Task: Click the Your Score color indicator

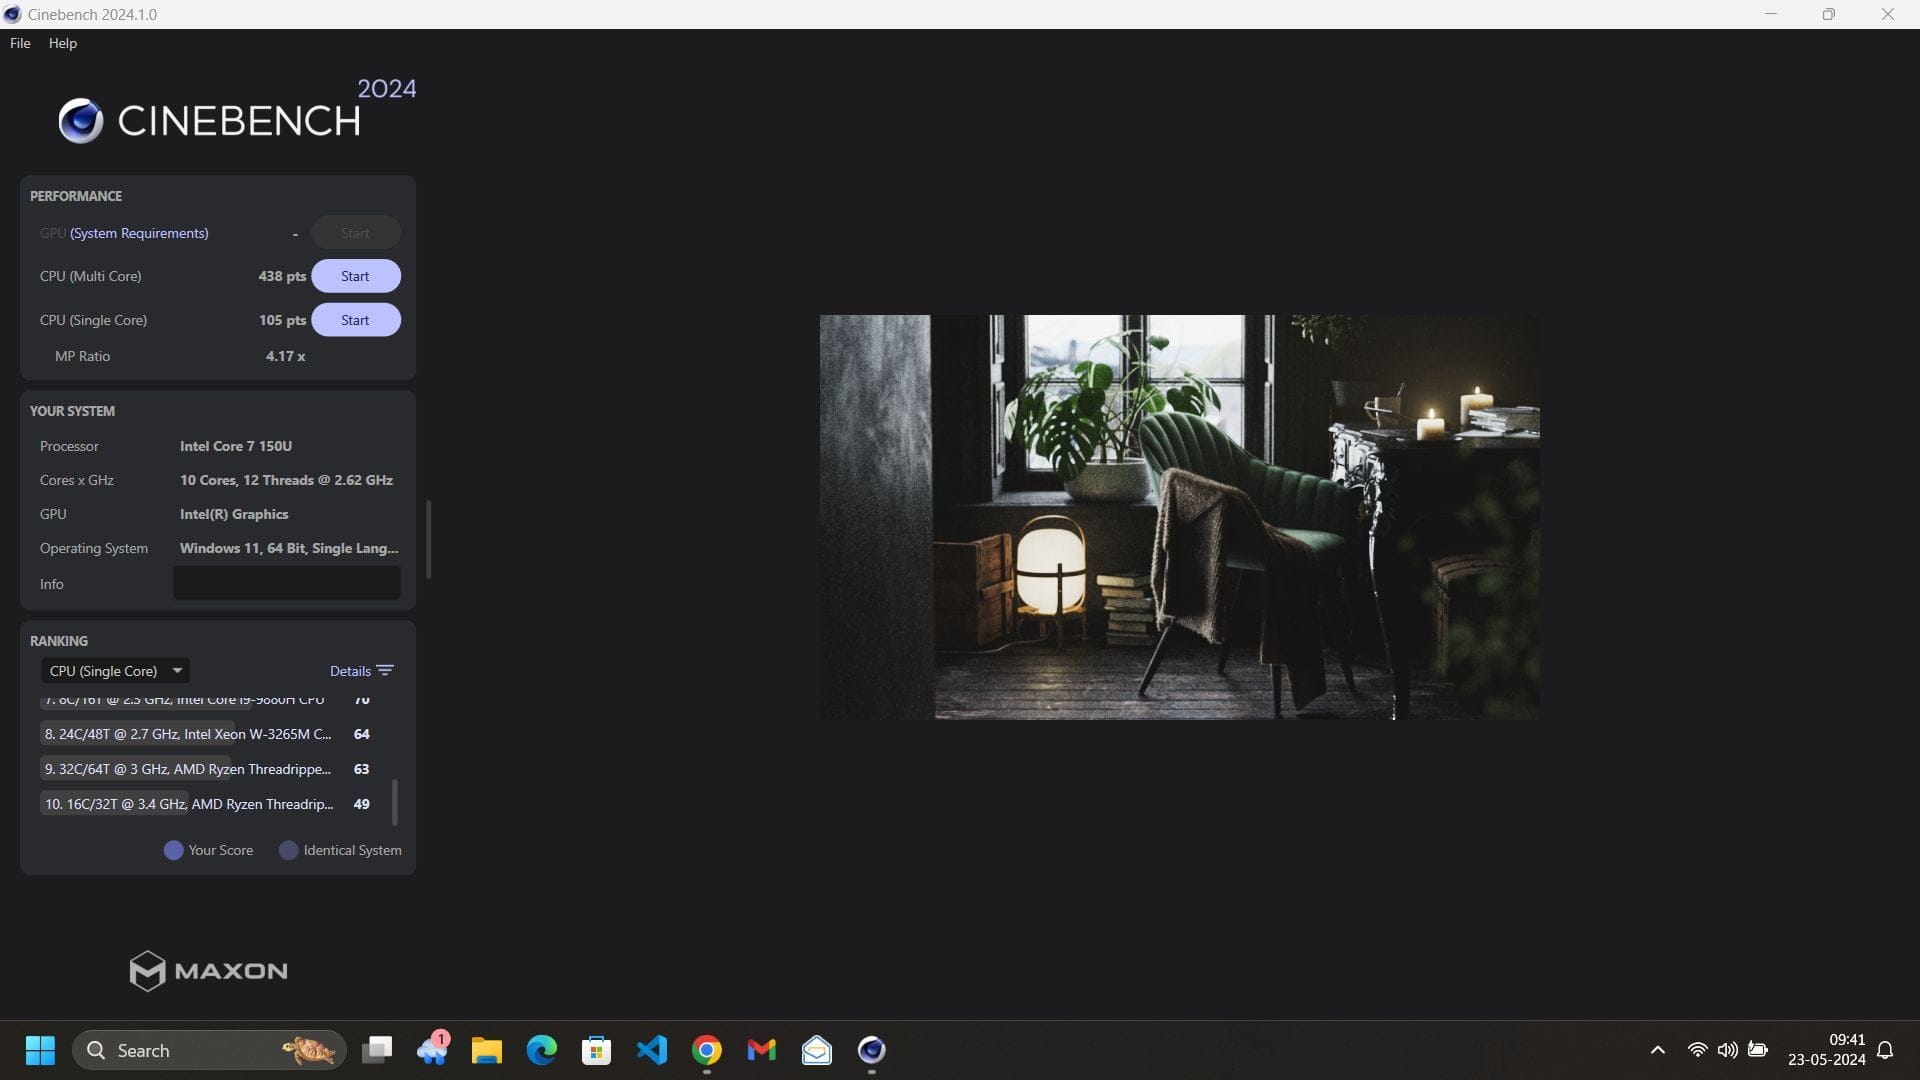Action: point(173,850)
